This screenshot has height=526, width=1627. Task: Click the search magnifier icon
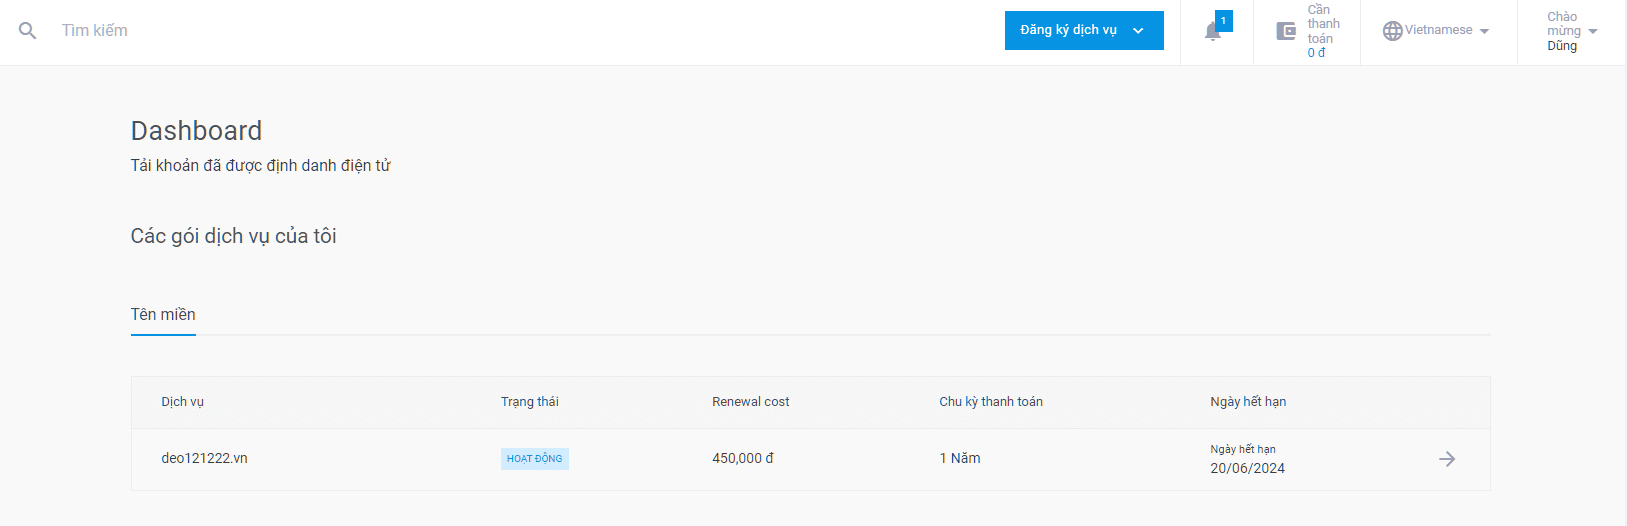(28, 31)
